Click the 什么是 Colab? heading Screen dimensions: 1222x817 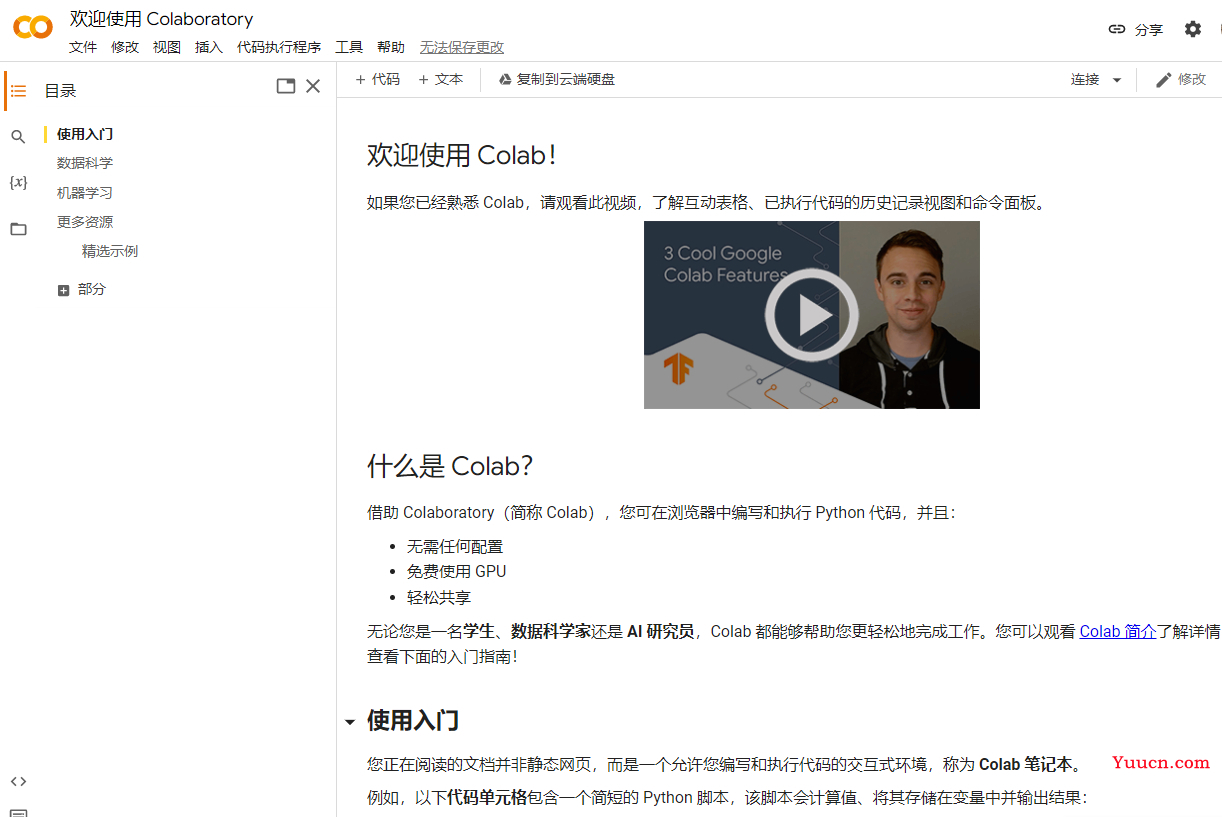pos(450,466)
